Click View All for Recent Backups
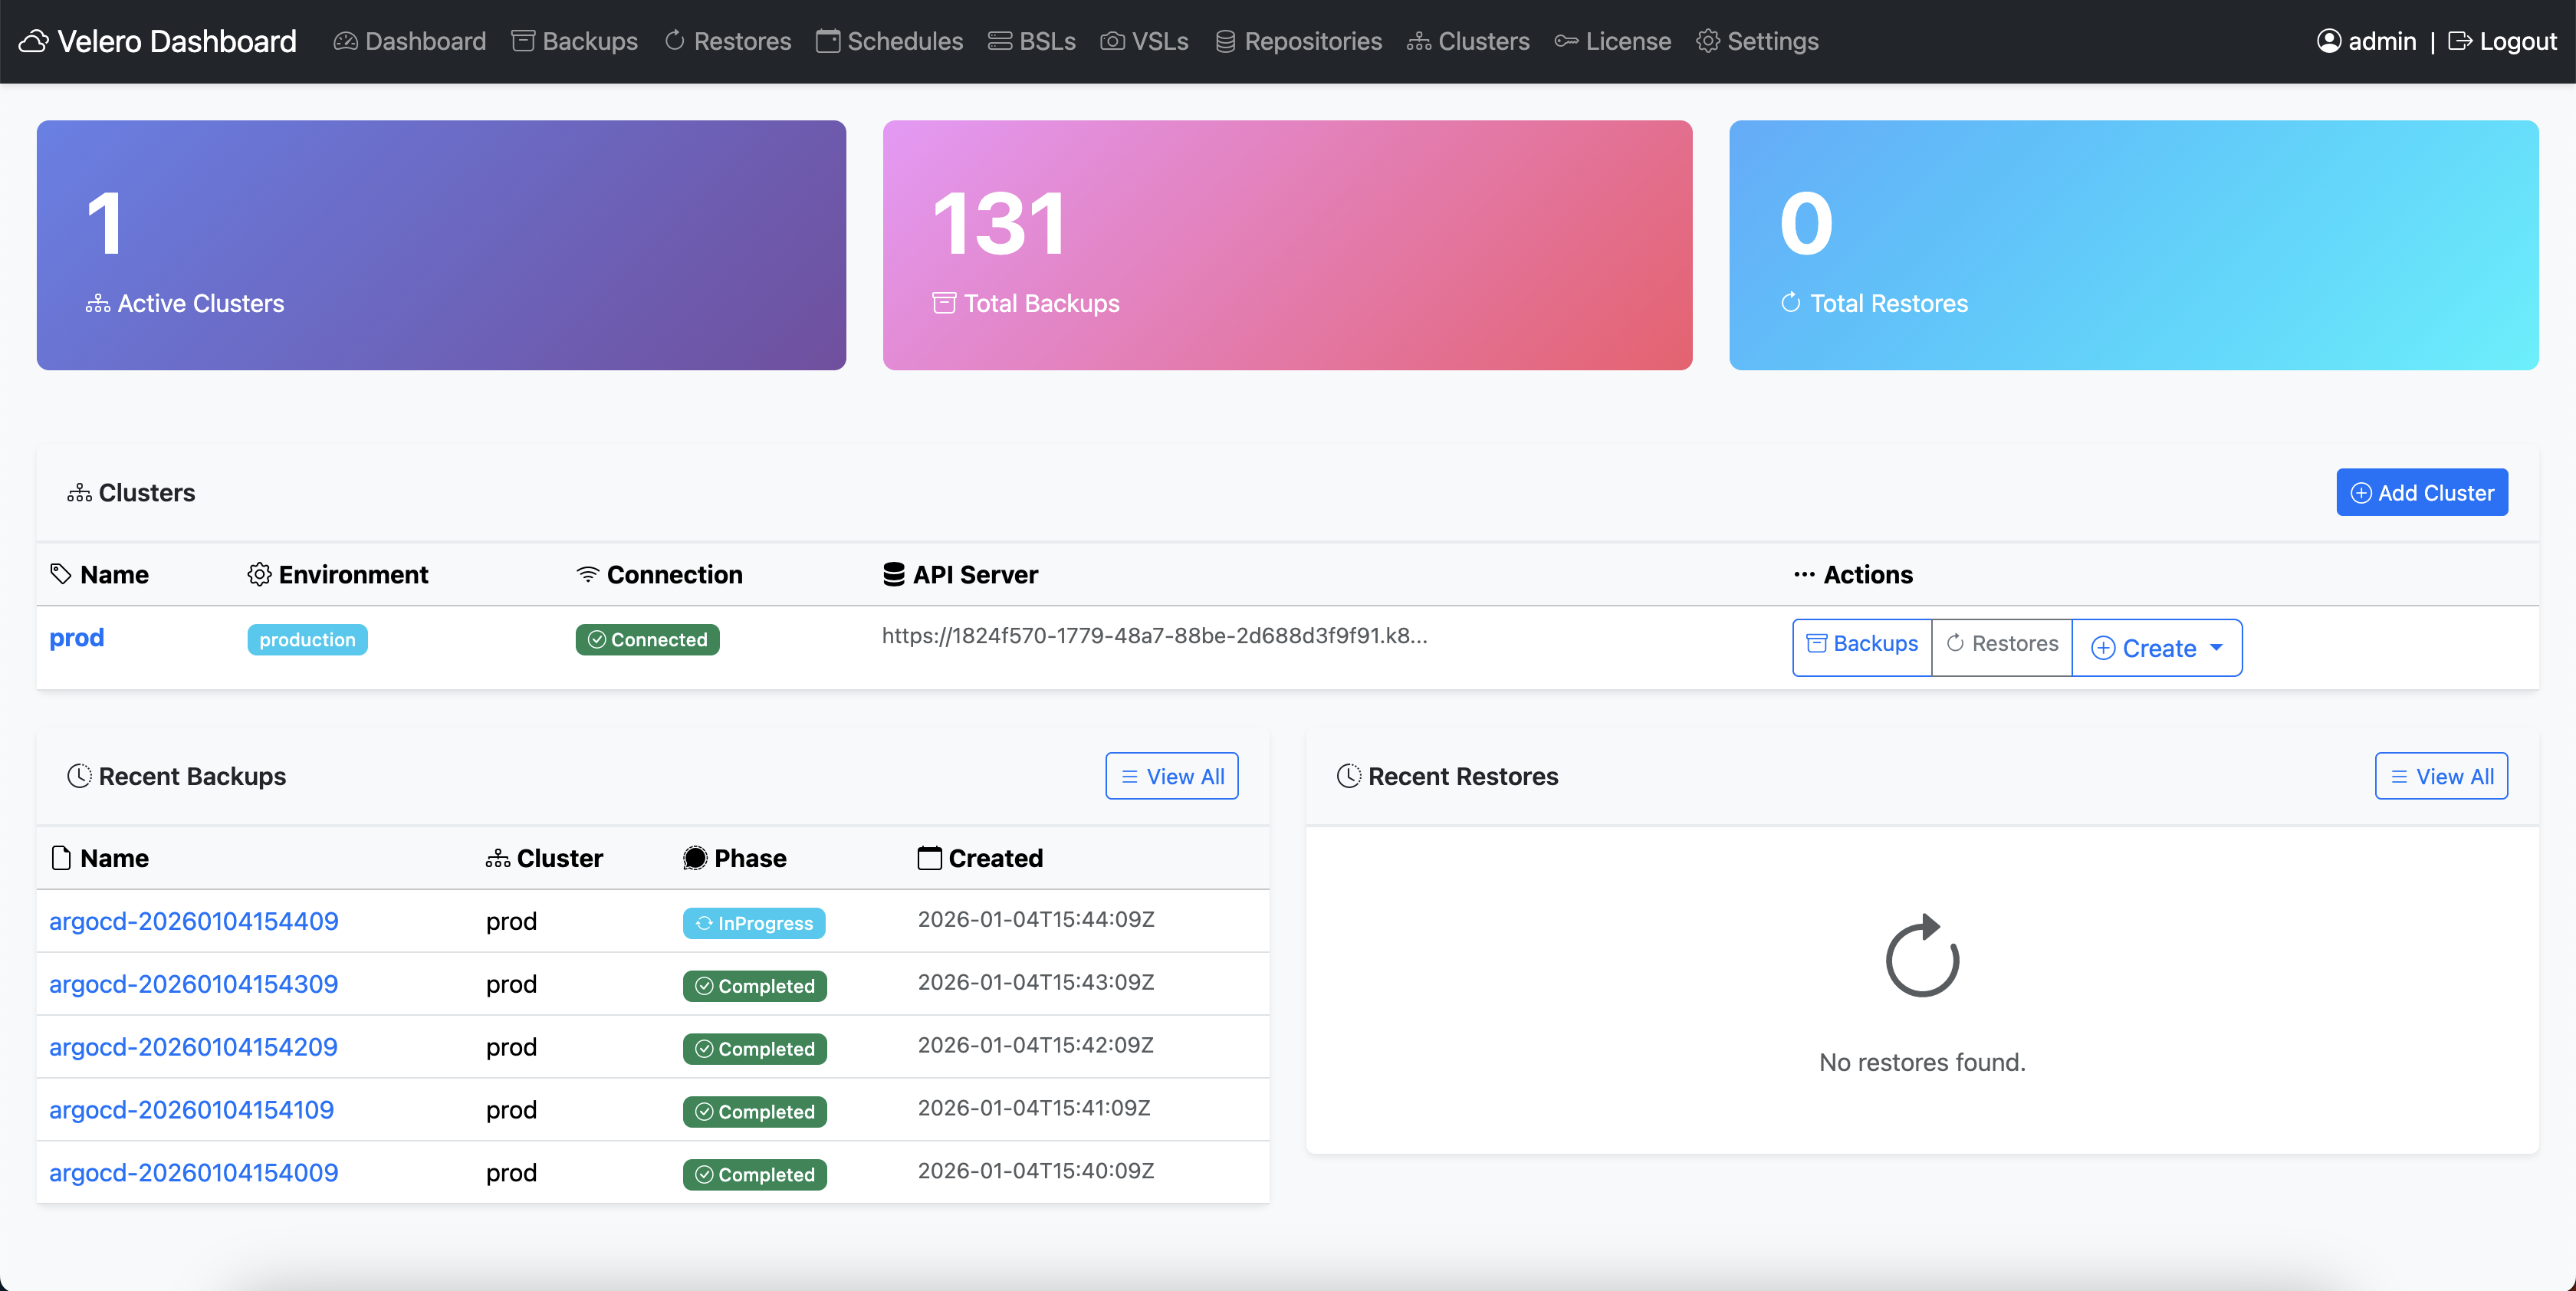Image resolution: width=2576 pixels, height=1291 pixels. [x=1171, y=776]
